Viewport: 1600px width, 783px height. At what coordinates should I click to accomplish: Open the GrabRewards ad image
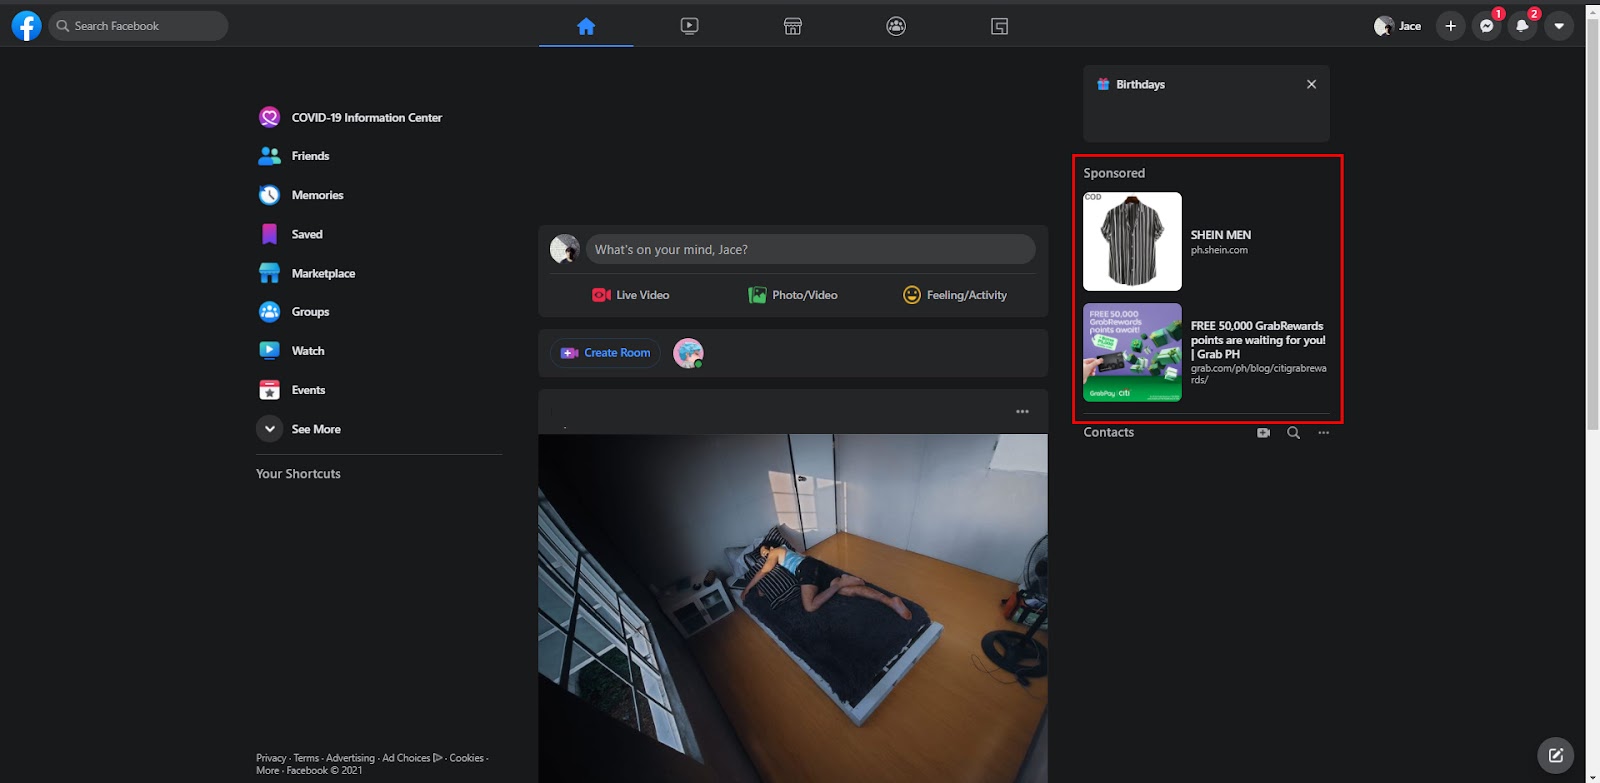1132,353
